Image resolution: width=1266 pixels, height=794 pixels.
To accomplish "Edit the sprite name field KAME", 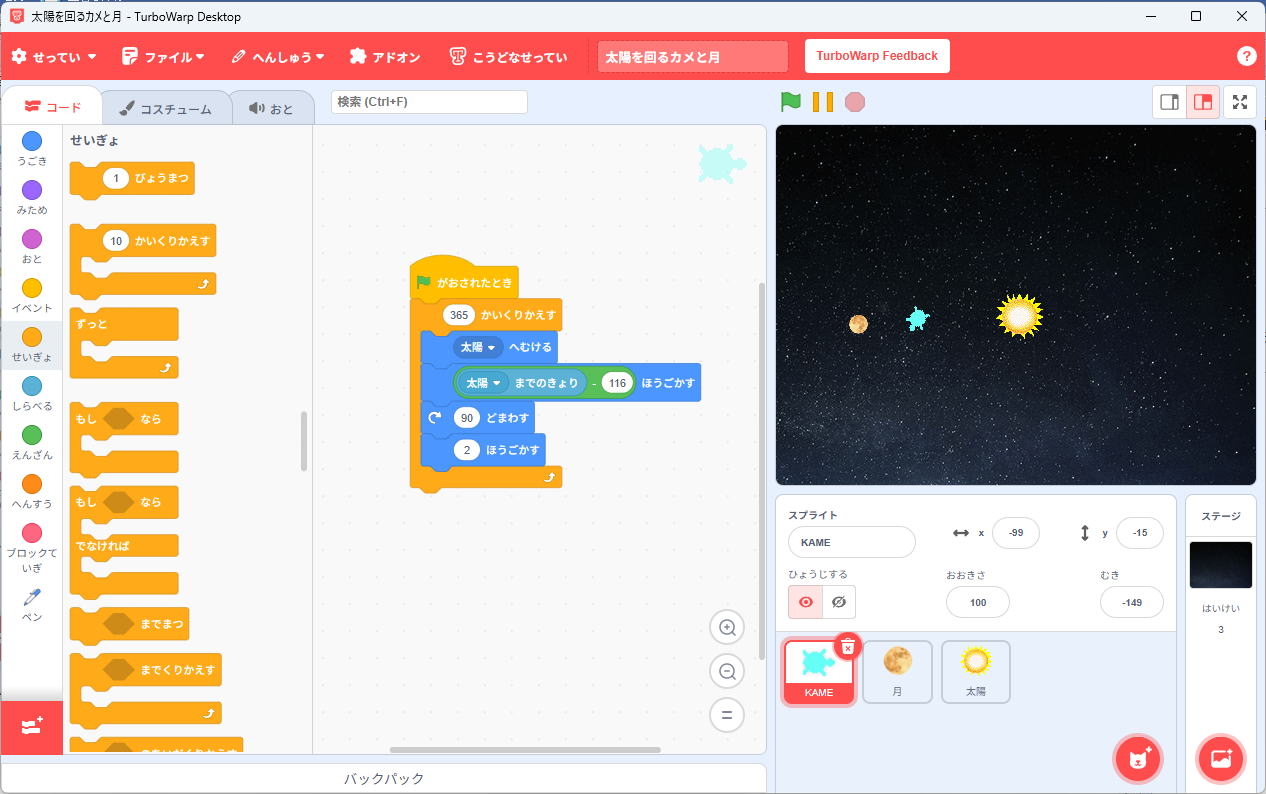I will pos(851,542).
